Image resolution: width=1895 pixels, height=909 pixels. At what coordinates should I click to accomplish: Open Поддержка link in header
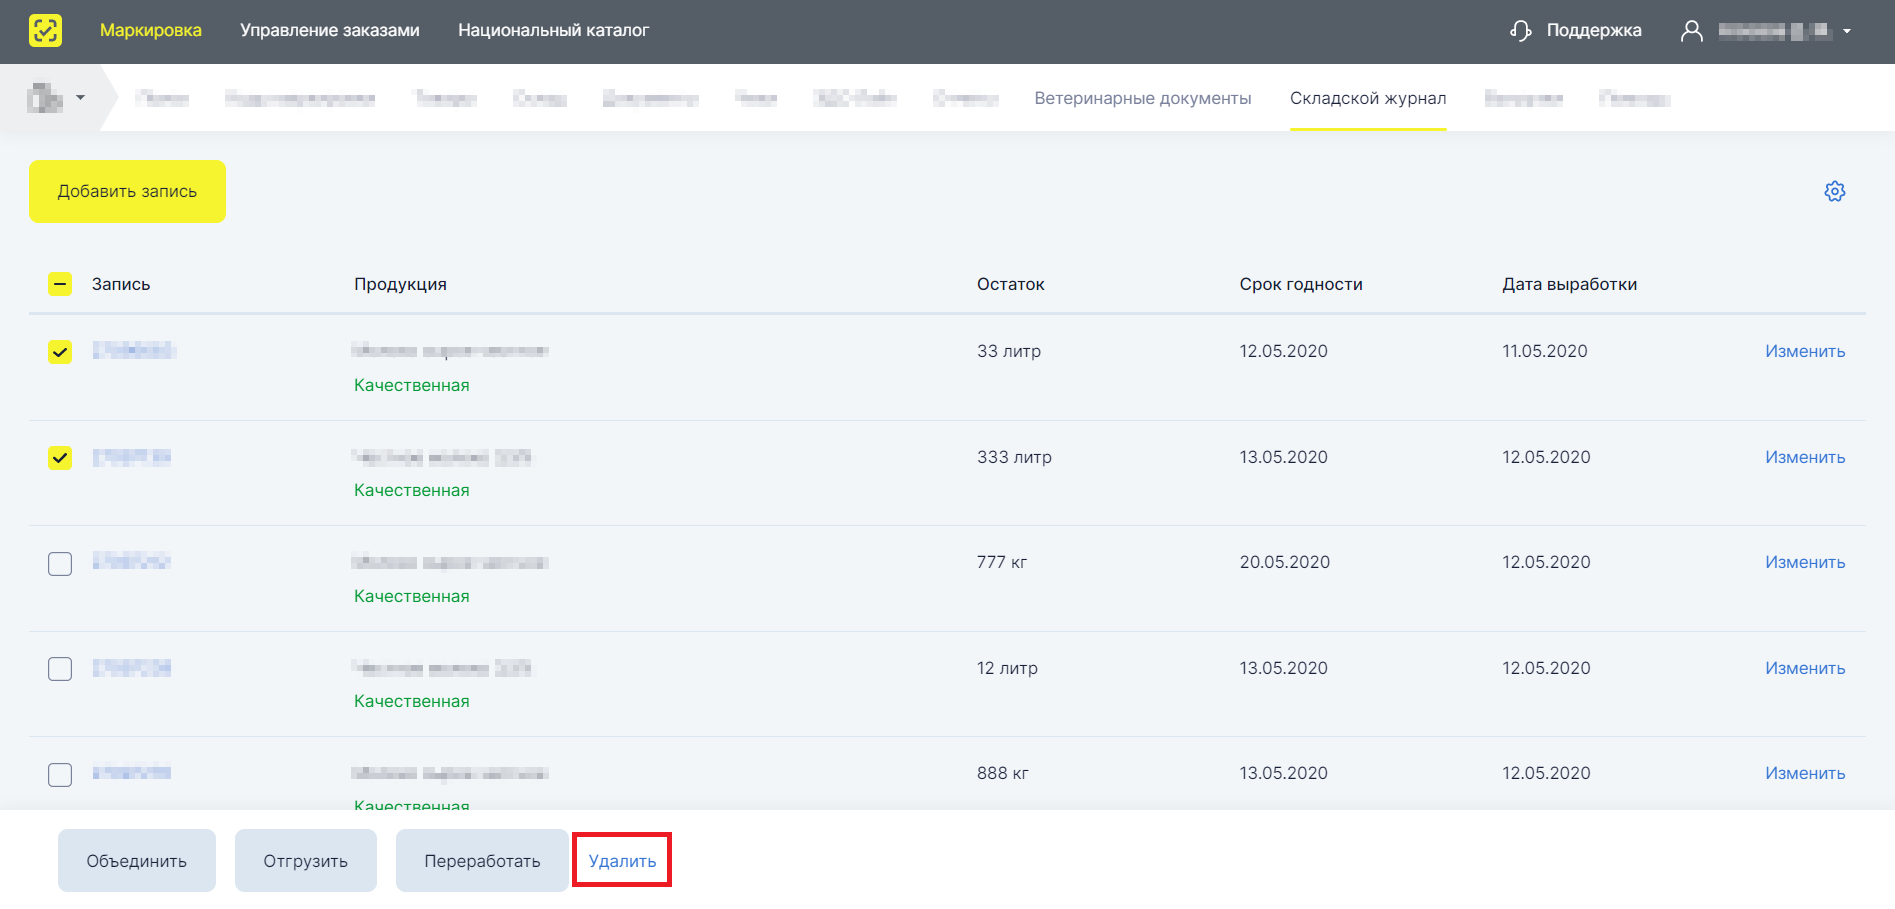point(1594,30)
